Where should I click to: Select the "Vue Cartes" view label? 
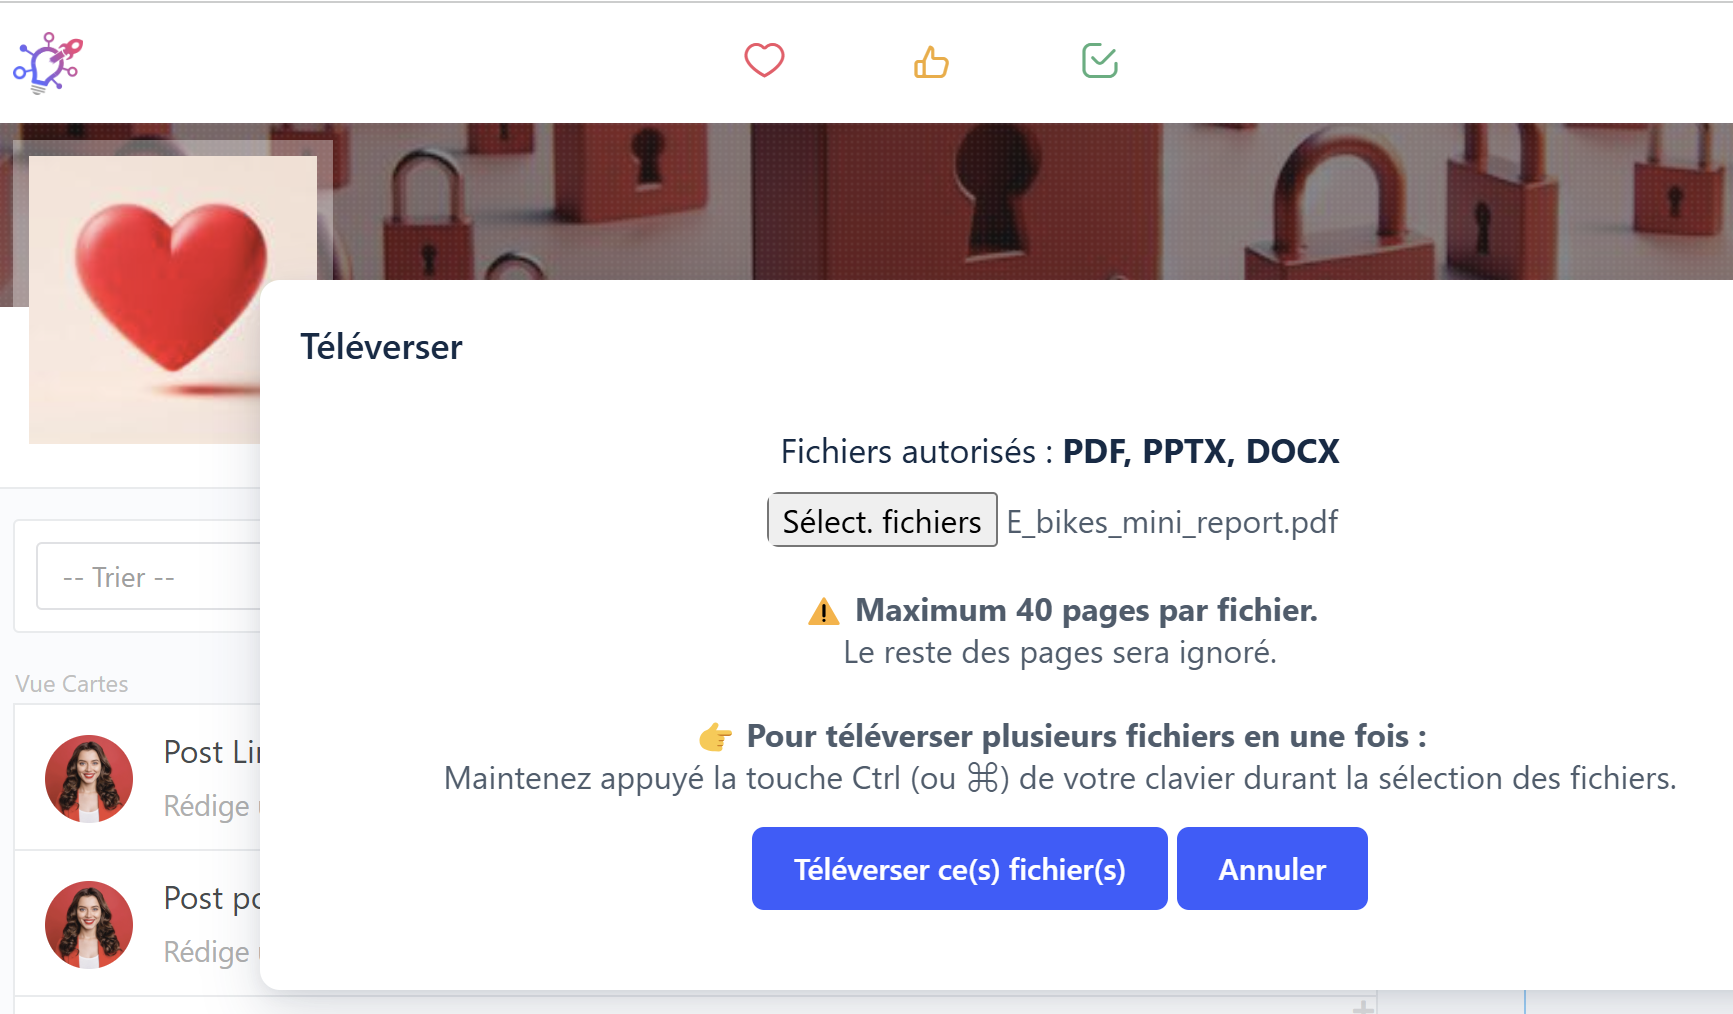(x=72, y=684)
